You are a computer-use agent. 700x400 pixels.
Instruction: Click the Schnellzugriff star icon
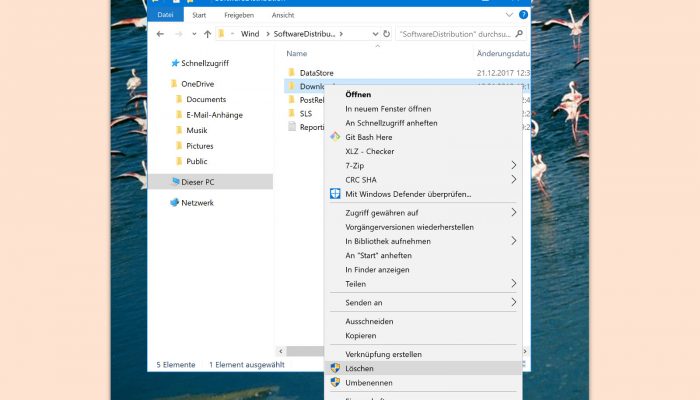pyautogui.click(x=175, y=63)
